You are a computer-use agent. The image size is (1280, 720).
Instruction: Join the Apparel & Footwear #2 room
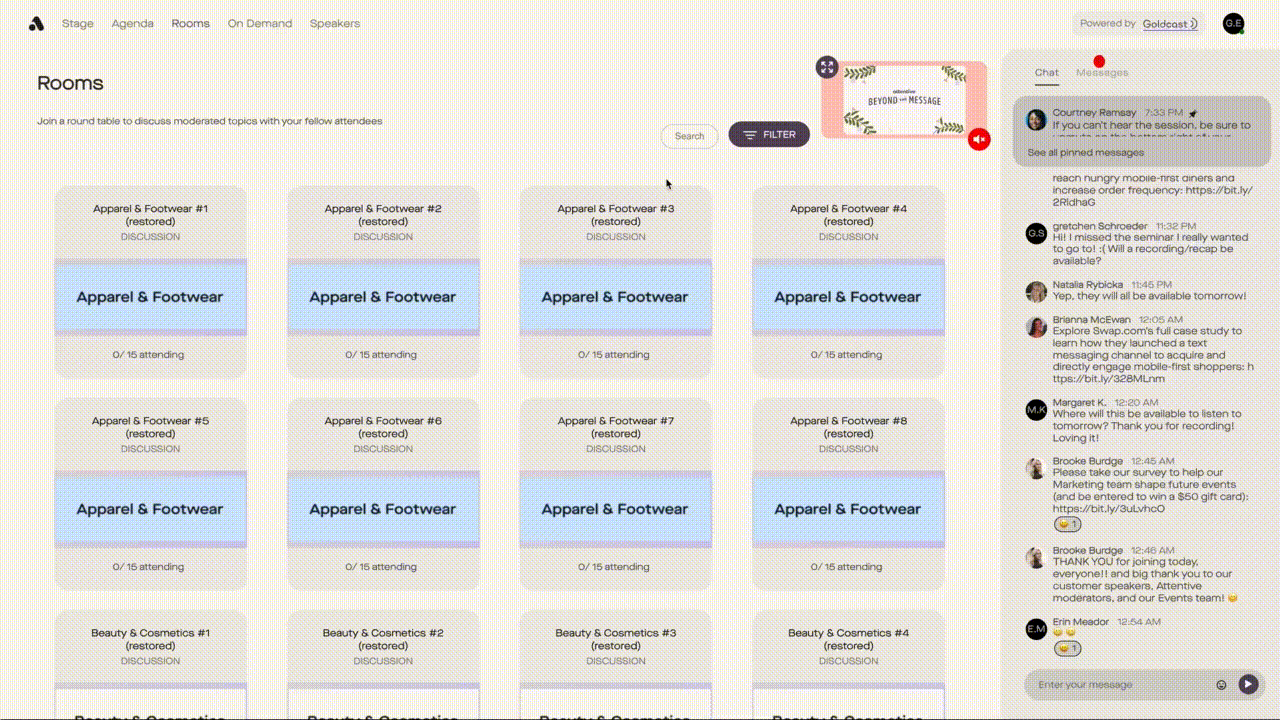pyautogui.click(x=383, y=281)
